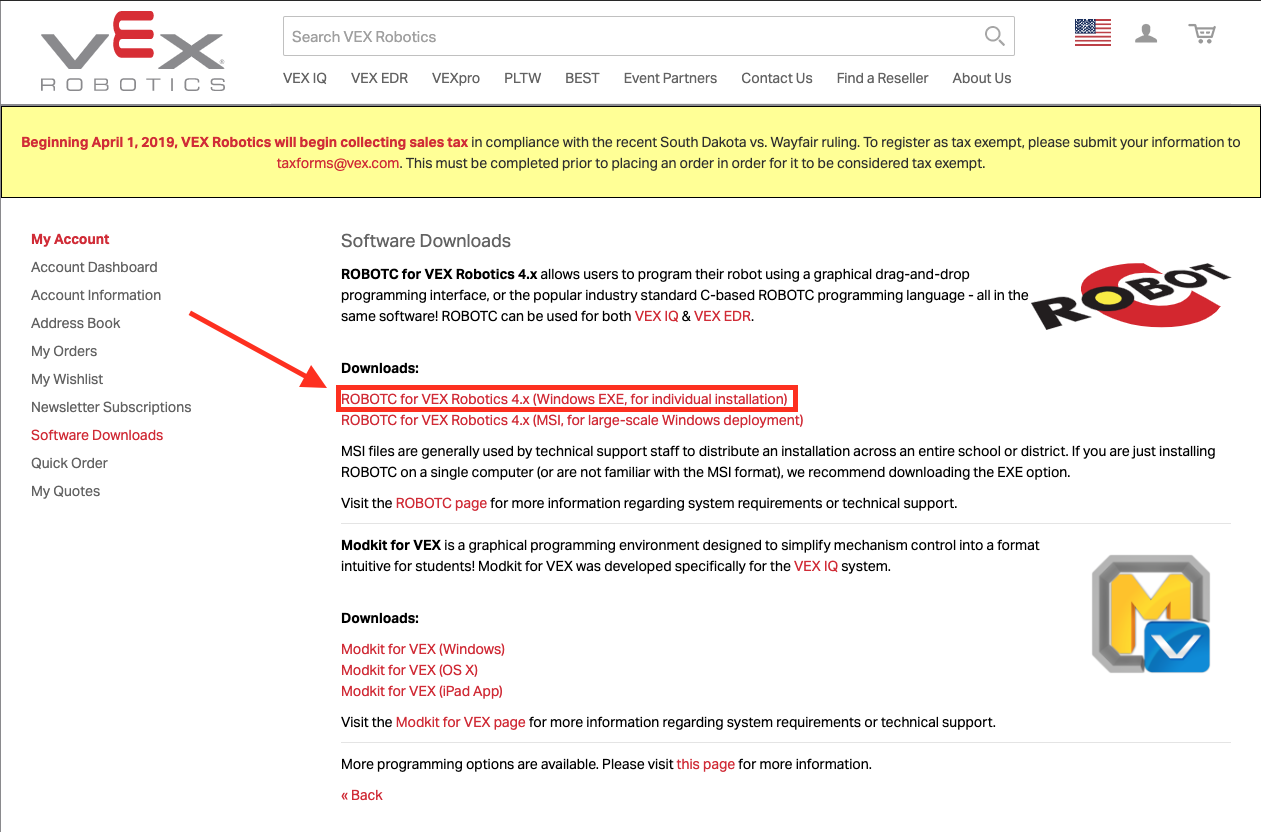This screenshot has width=1261, height=832.
Task: Open the PLTW menu item
Action: (523, 78)
